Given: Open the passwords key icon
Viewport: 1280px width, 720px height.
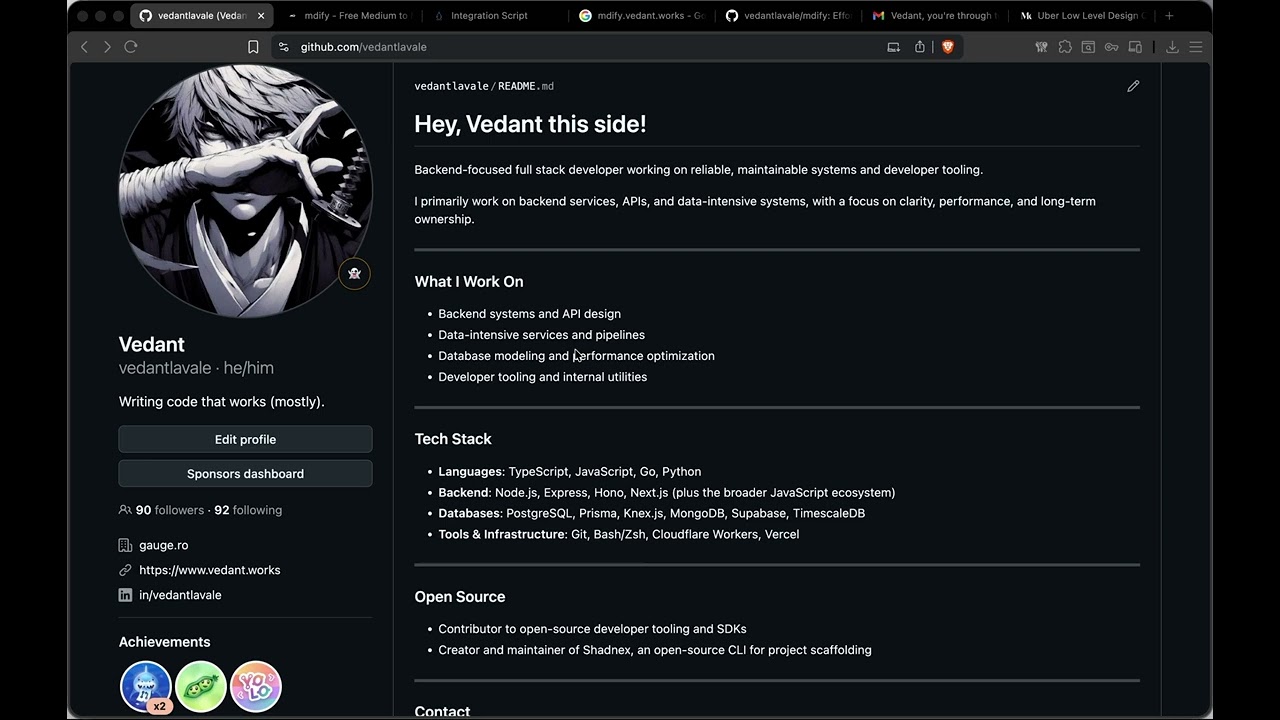Looking at the screenshot, I should pyautogui.click(x=1111, y=47).
